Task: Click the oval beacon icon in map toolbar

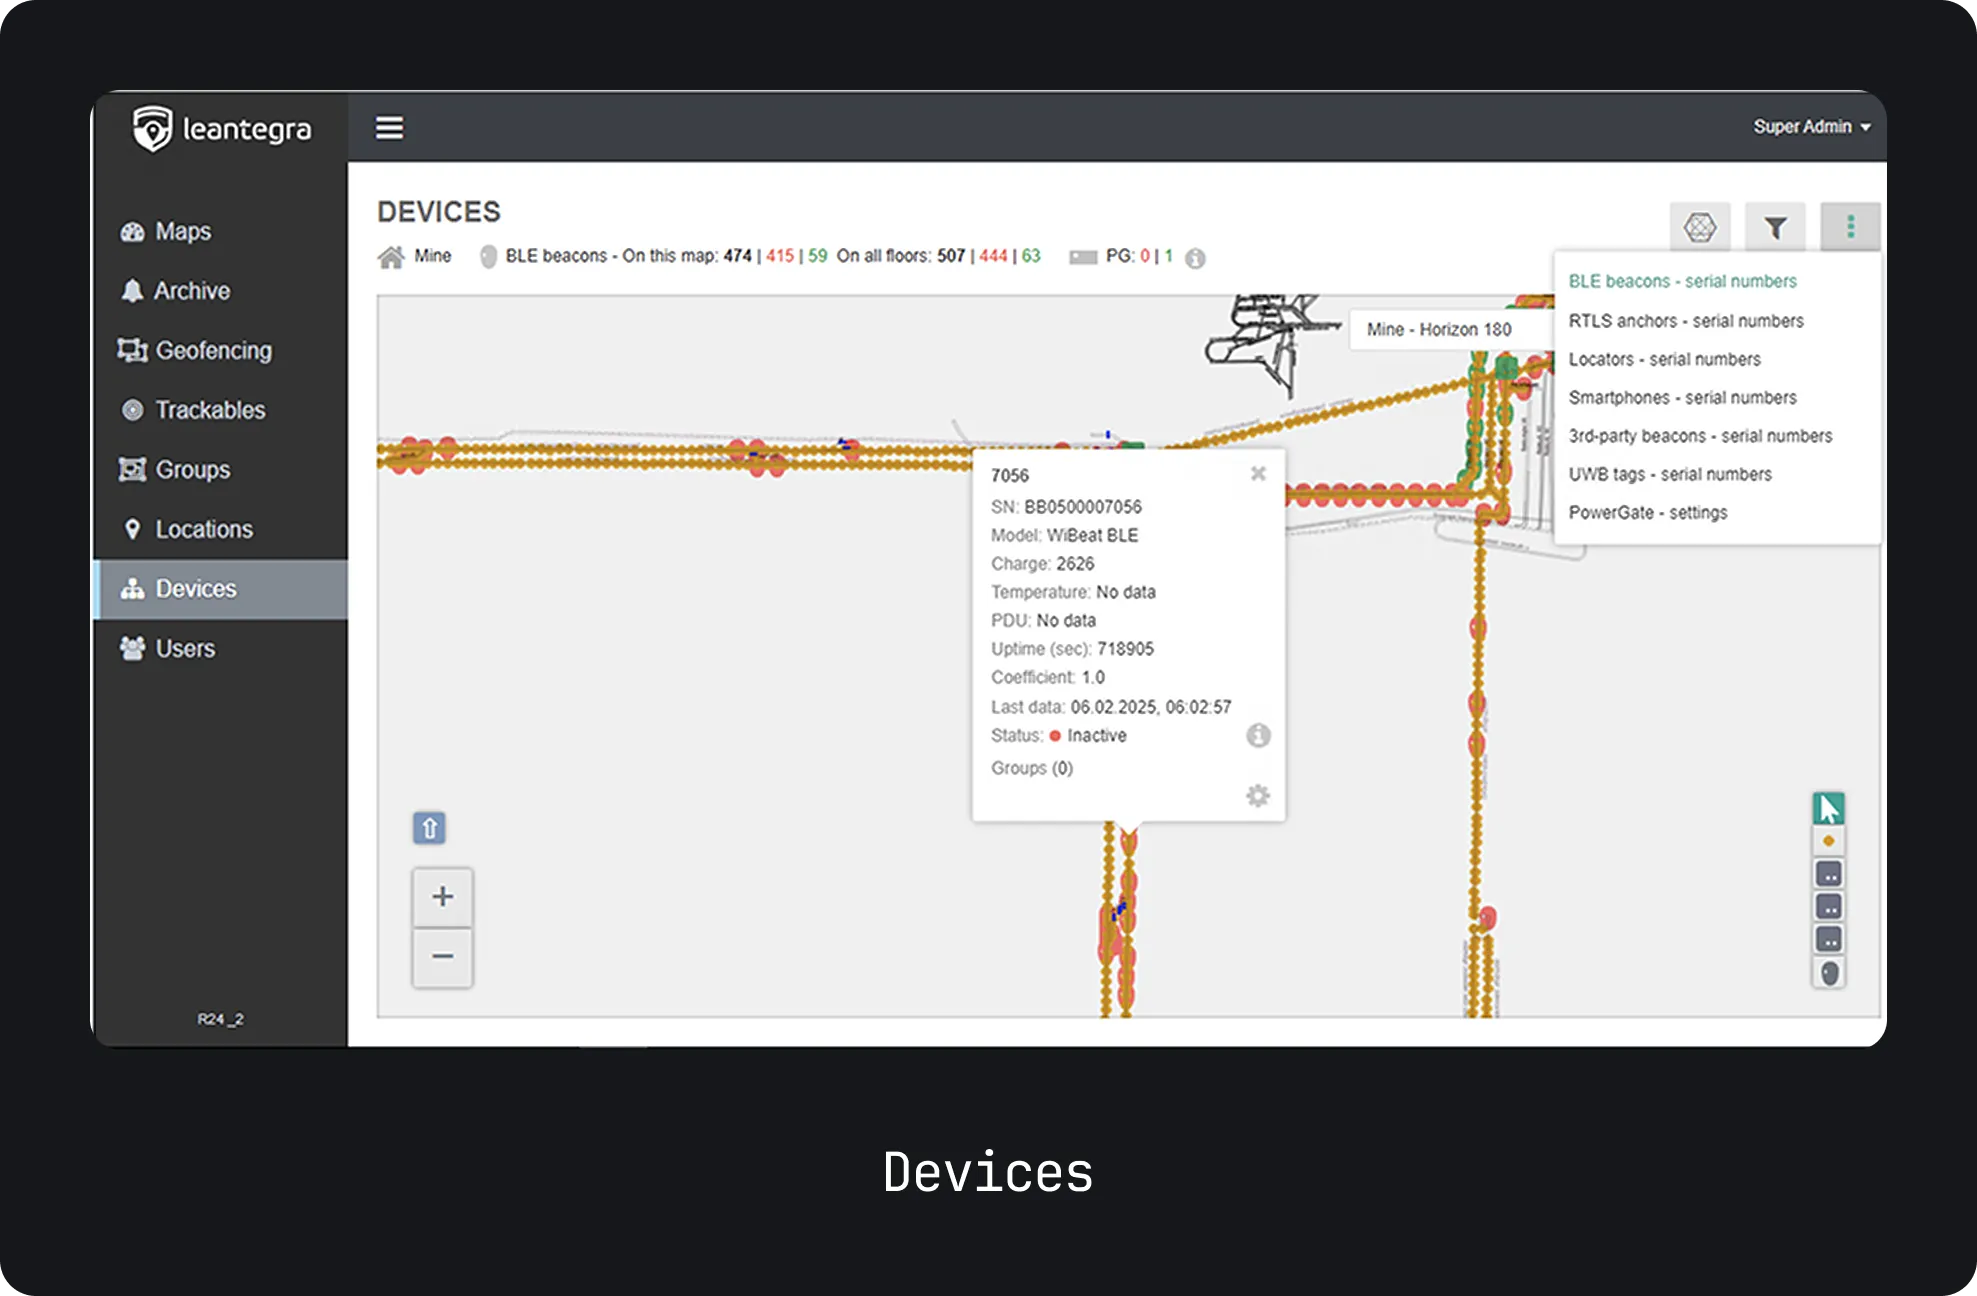Action: [1829, 973]
